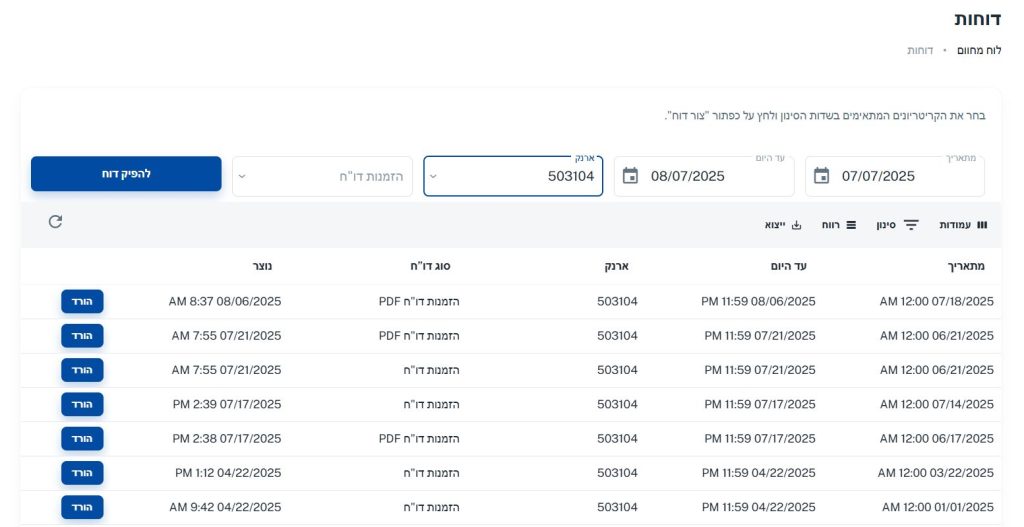Download the non-PDF report created 07/21/2025 7:55 AM
This screenshot has width=1024, height=527.
(82, 370)
